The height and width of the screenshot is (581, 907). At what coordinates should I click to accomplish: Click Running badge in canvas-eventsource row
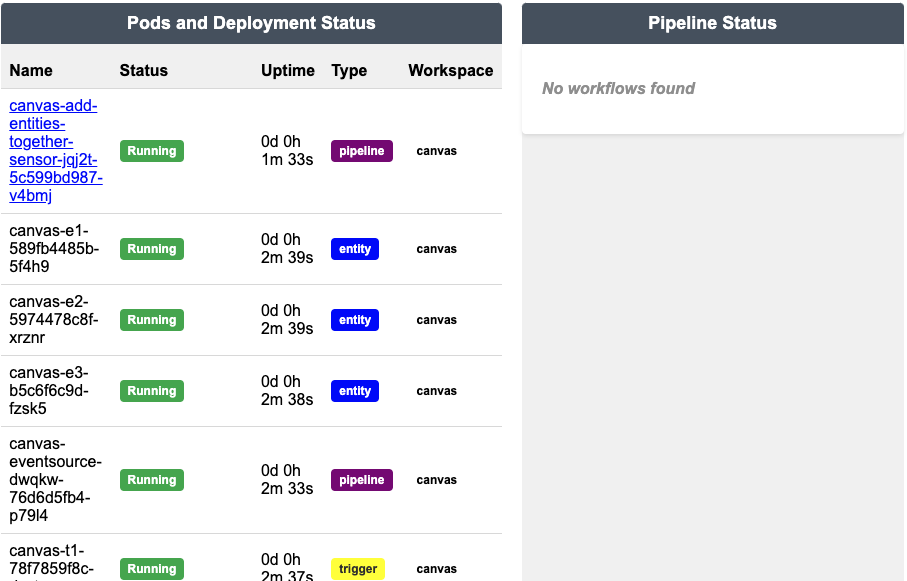coord(152,480)
